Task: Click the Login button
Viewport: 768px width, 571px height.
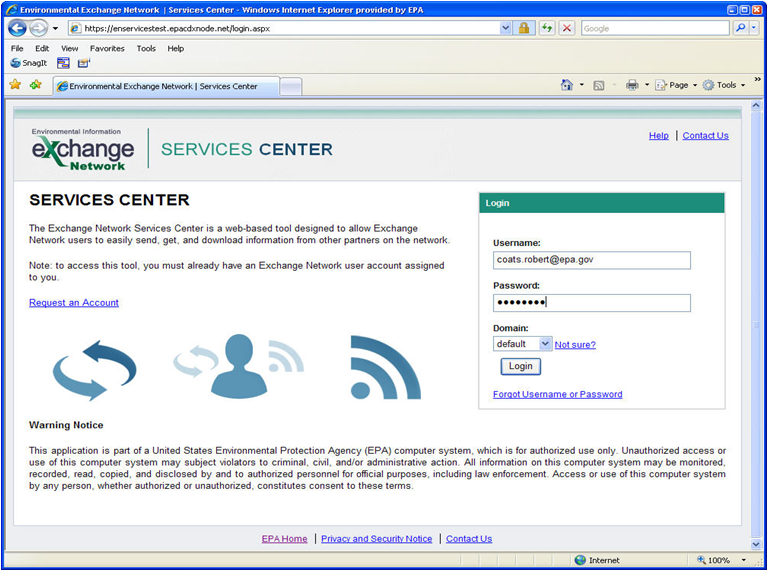Action: click(520, 366)
